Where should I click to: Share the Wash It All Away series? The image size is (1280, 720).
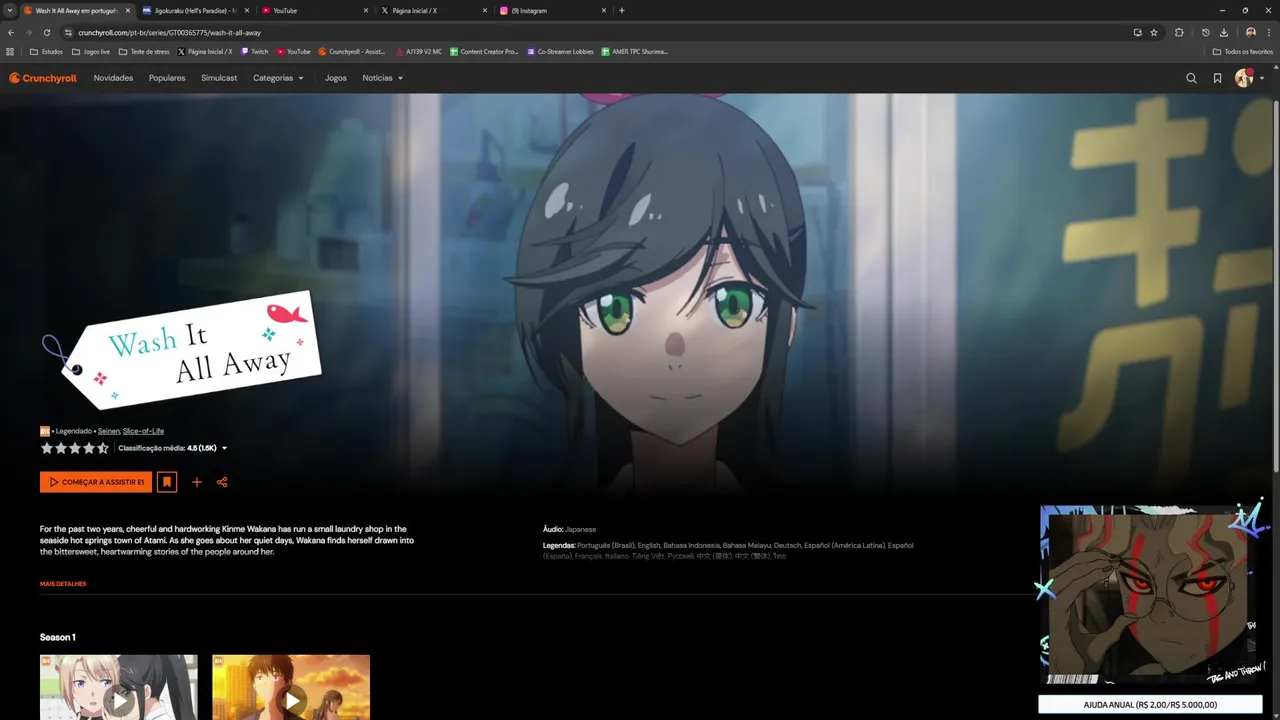(x=222, y=482)
